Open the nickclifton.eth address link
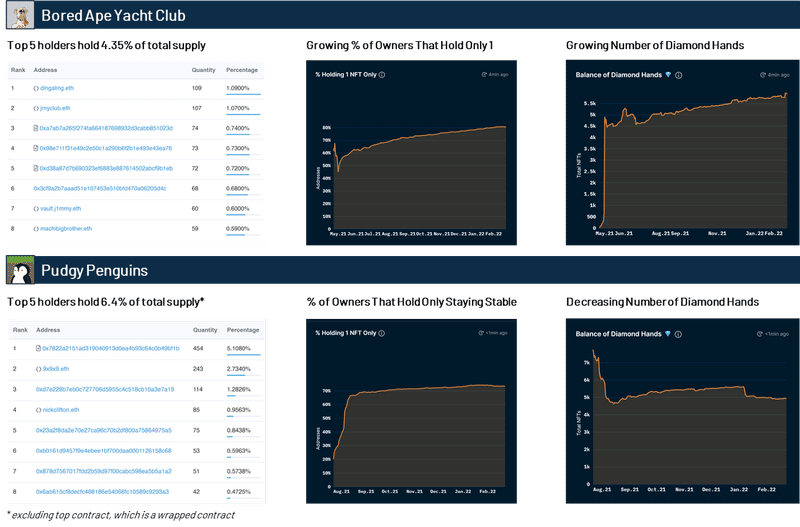 point(61,410)
